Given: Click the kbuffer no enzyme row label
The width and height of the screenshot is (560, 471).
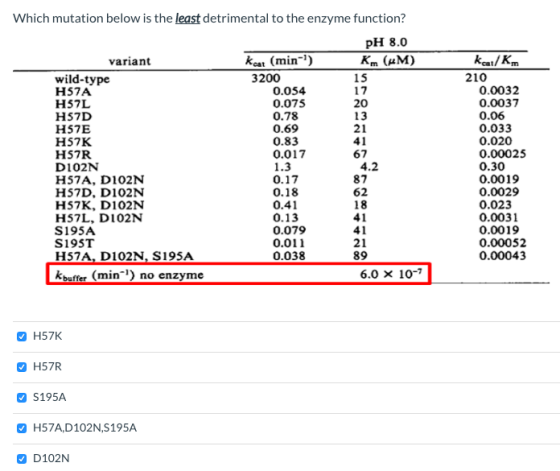Looking at the screenshot, I should 129,275.
